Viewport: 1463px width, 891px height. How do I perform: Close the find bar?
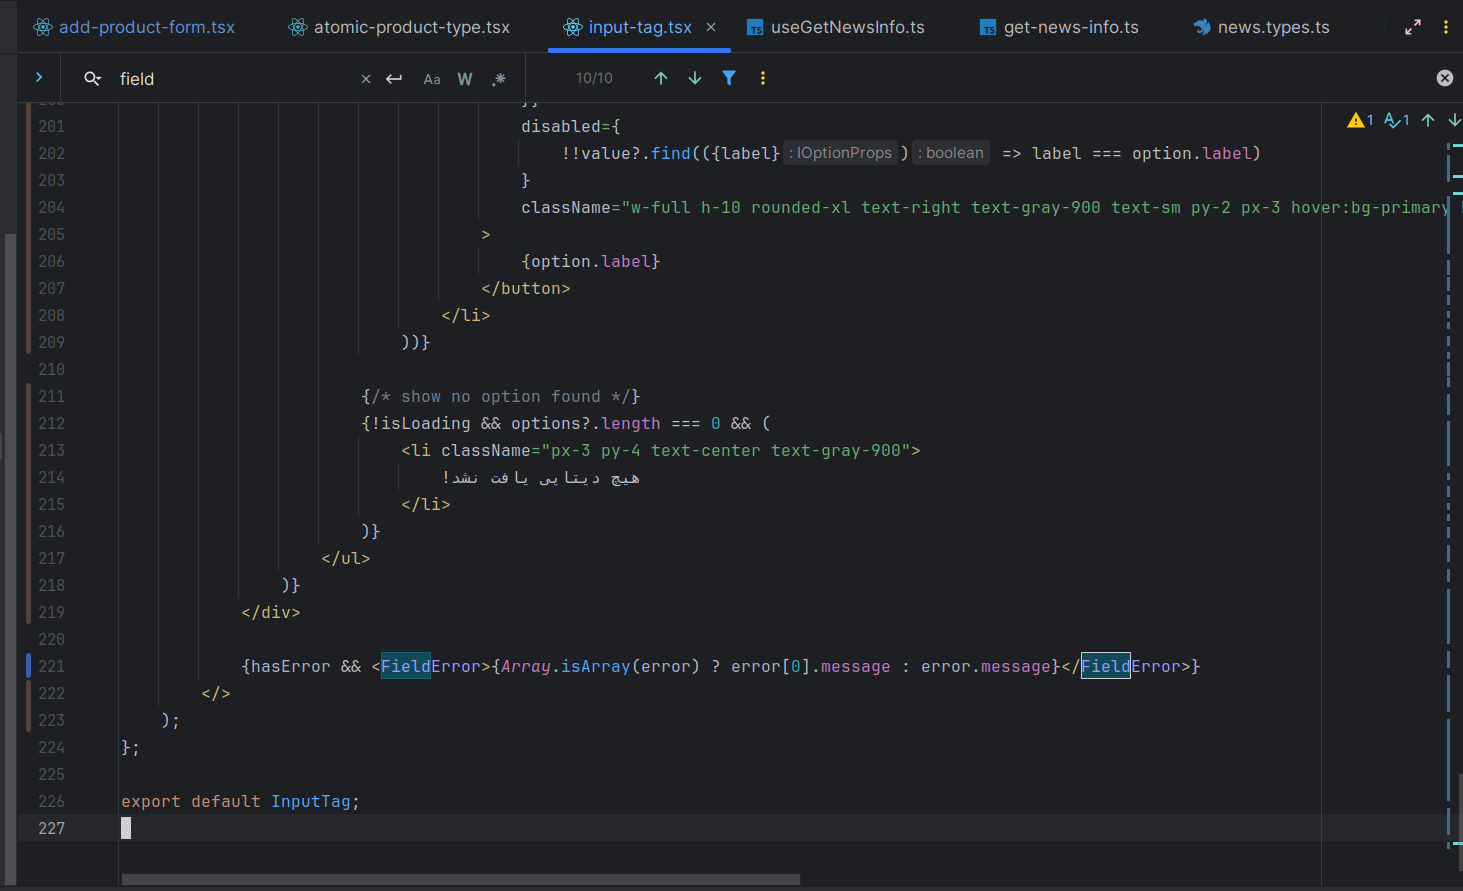(x=1445, y=78)
